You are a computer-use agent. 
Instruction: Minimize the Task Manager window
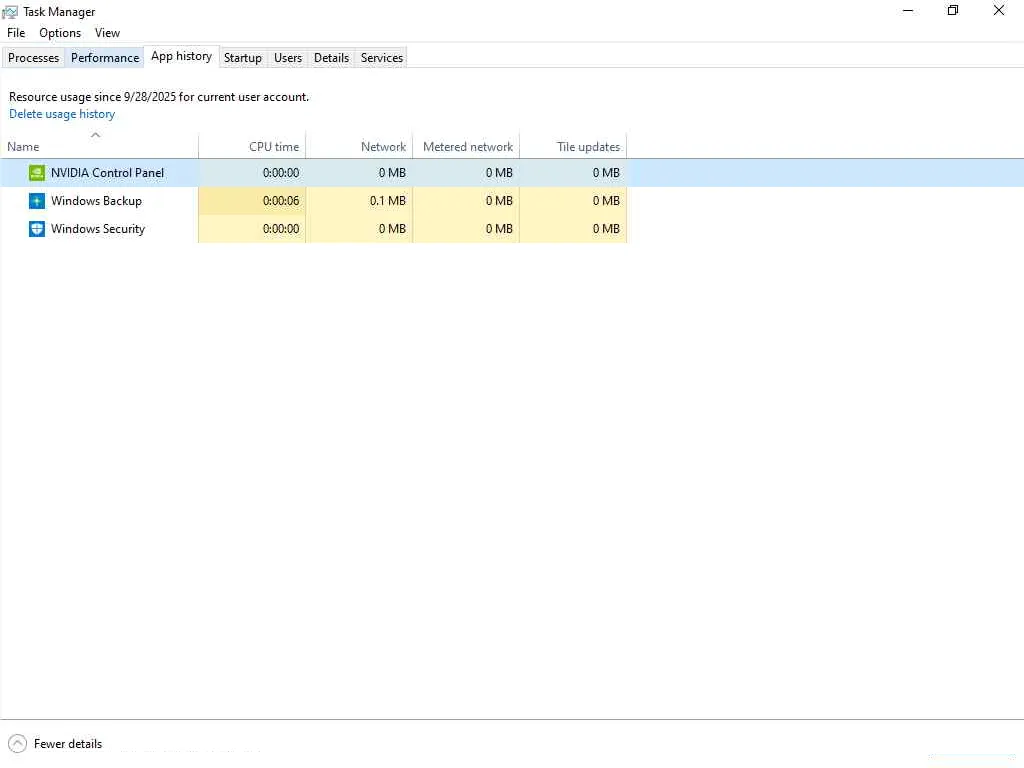[x=908, y=10]
